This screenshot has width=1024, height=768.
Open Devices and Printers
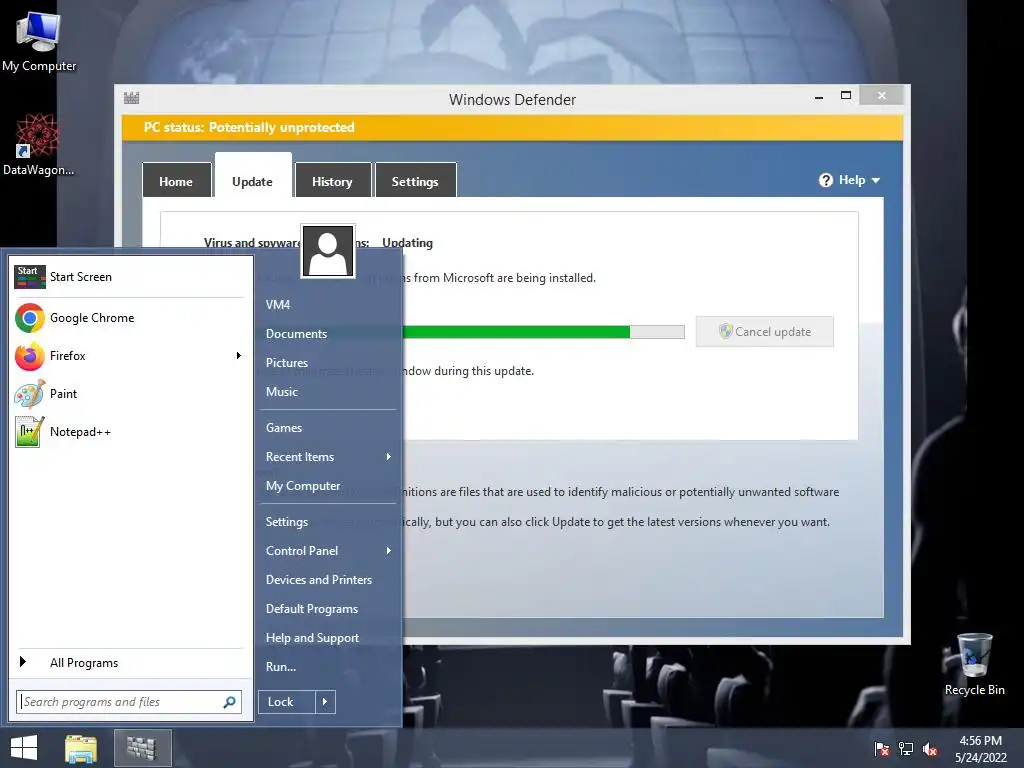pyautogui.click(x=328, y=580)
